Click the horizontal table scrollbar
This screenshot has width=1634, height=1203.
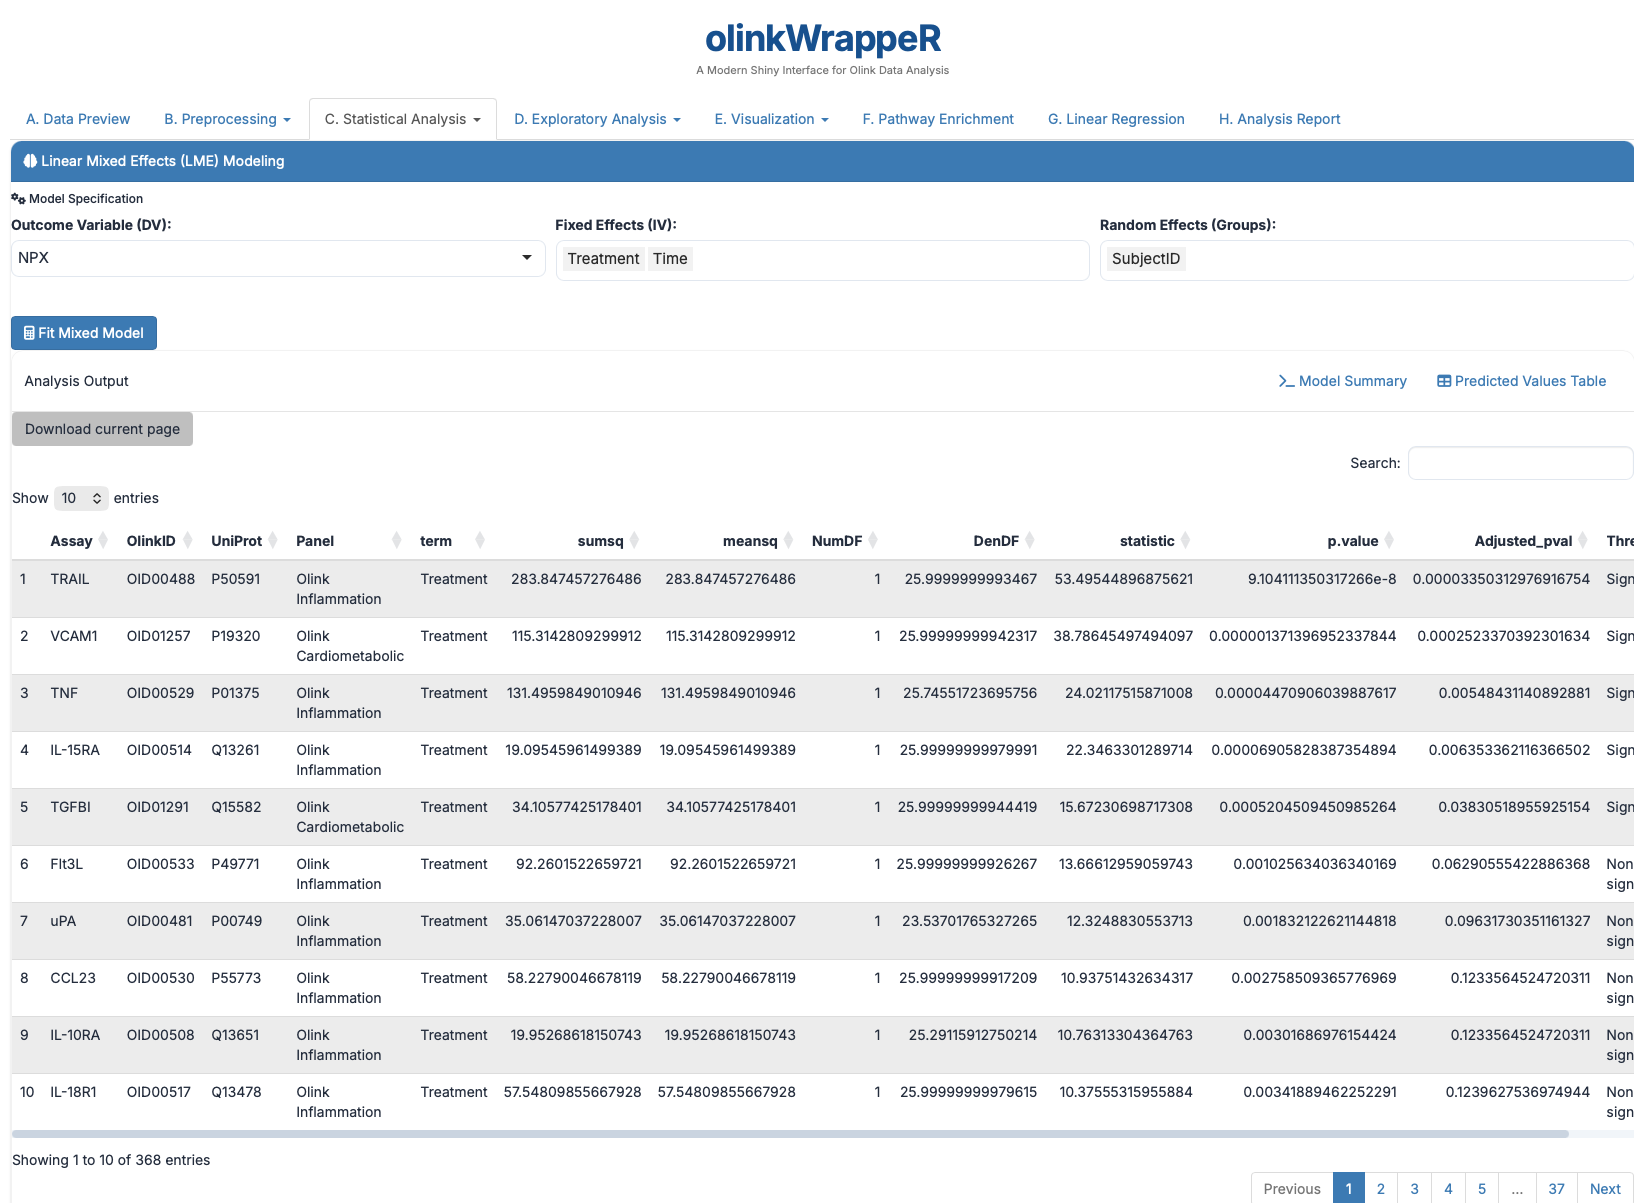pyautogui.click(x=790, y=1134)
